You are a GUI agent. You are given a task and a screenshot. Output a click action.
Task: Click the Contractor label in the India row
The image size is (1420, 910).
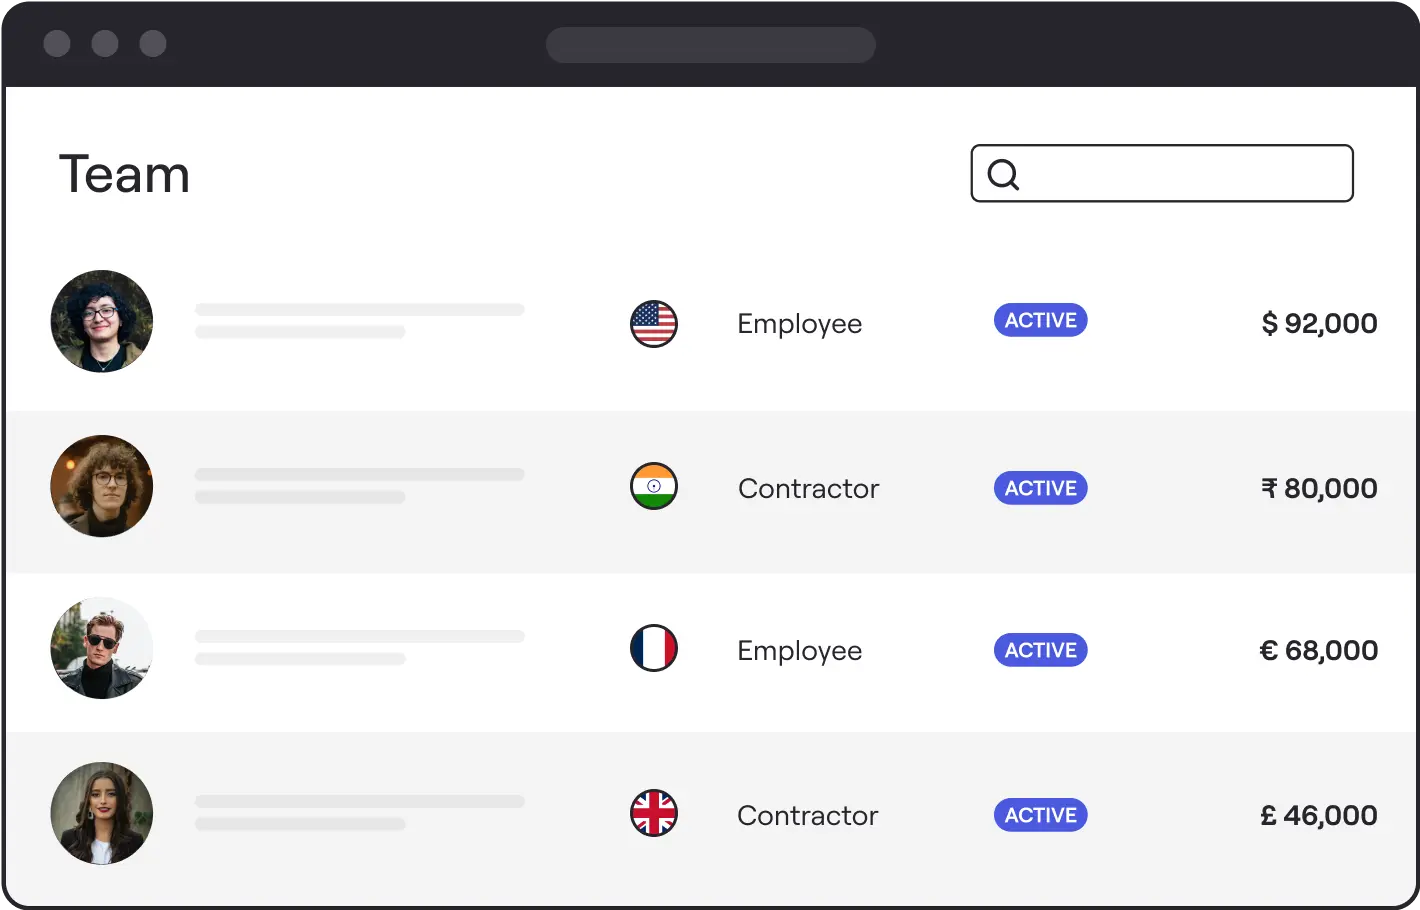[x=808, y=488]
